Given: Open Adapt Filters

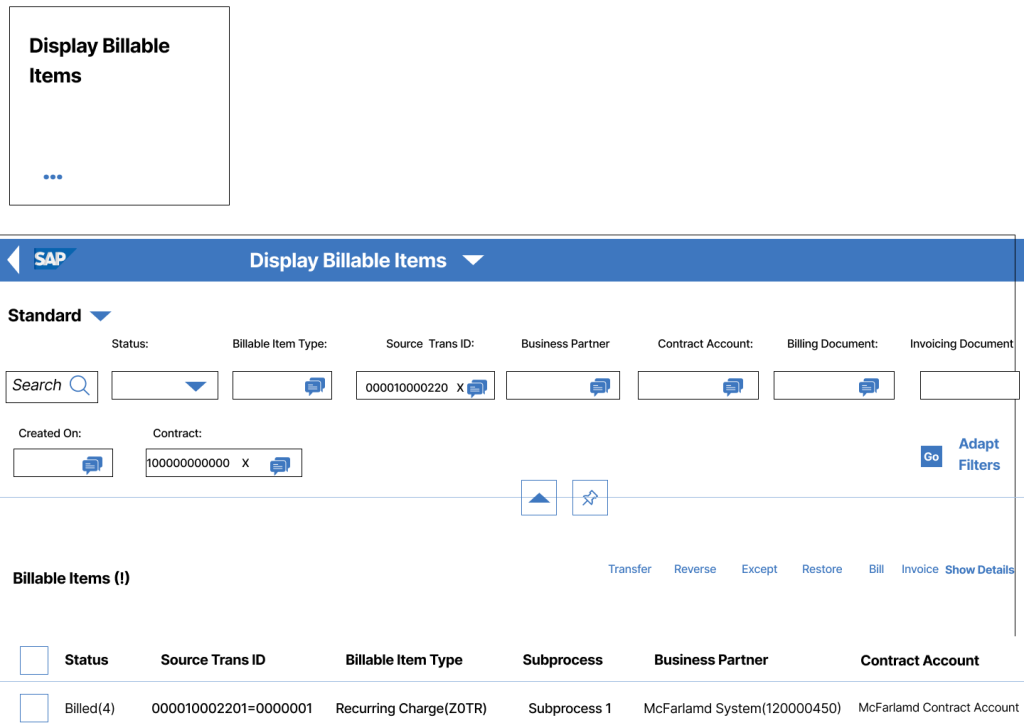Looking at the screenshot, I should (x=978, y=454).
